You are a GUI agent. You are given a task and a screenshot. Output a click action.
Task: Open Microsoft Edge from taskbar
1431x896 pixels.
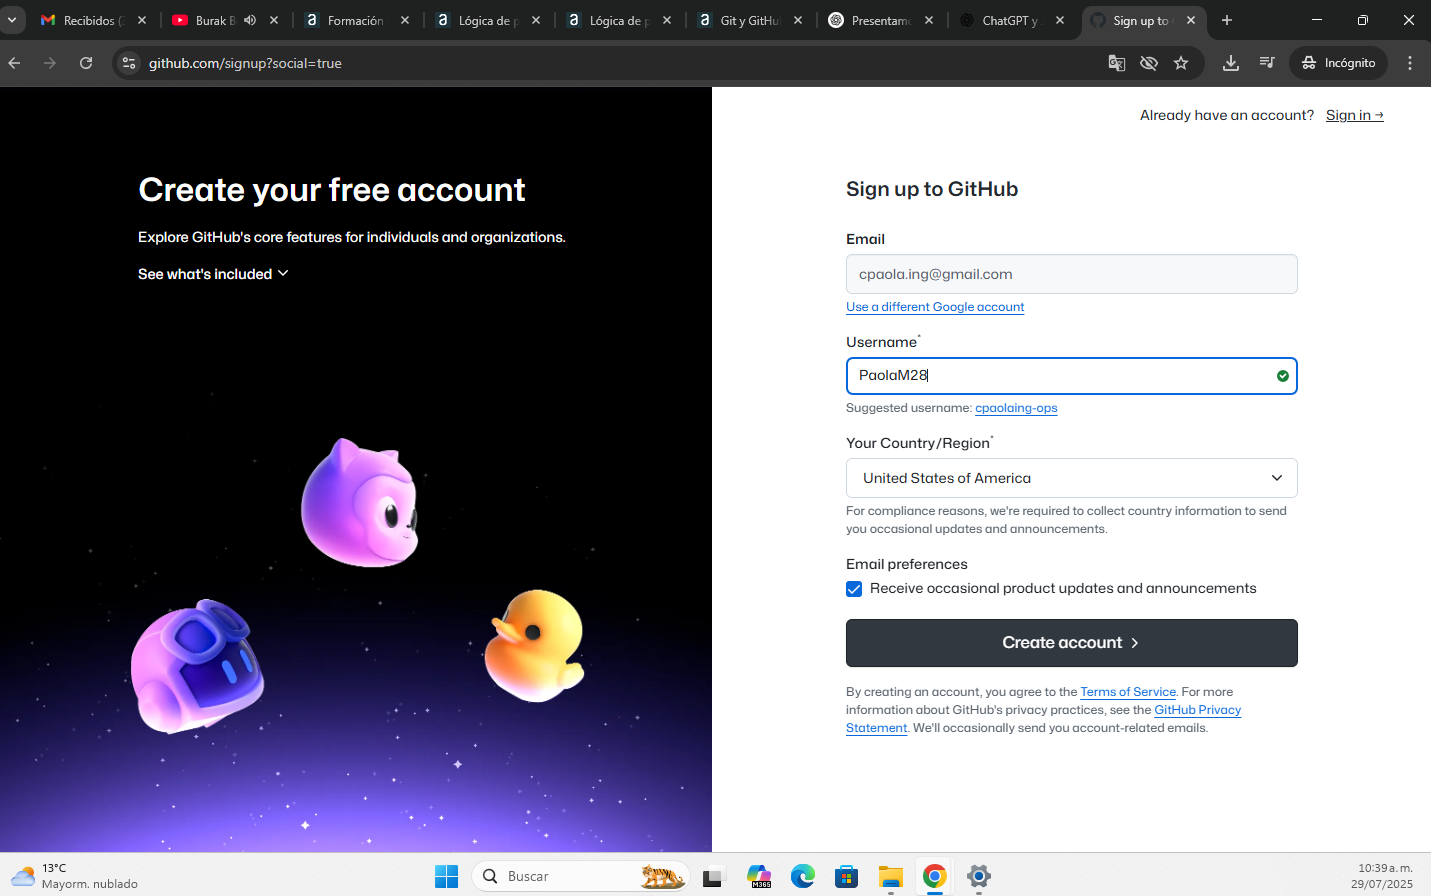pyautogui.click(x=803, y=877)
